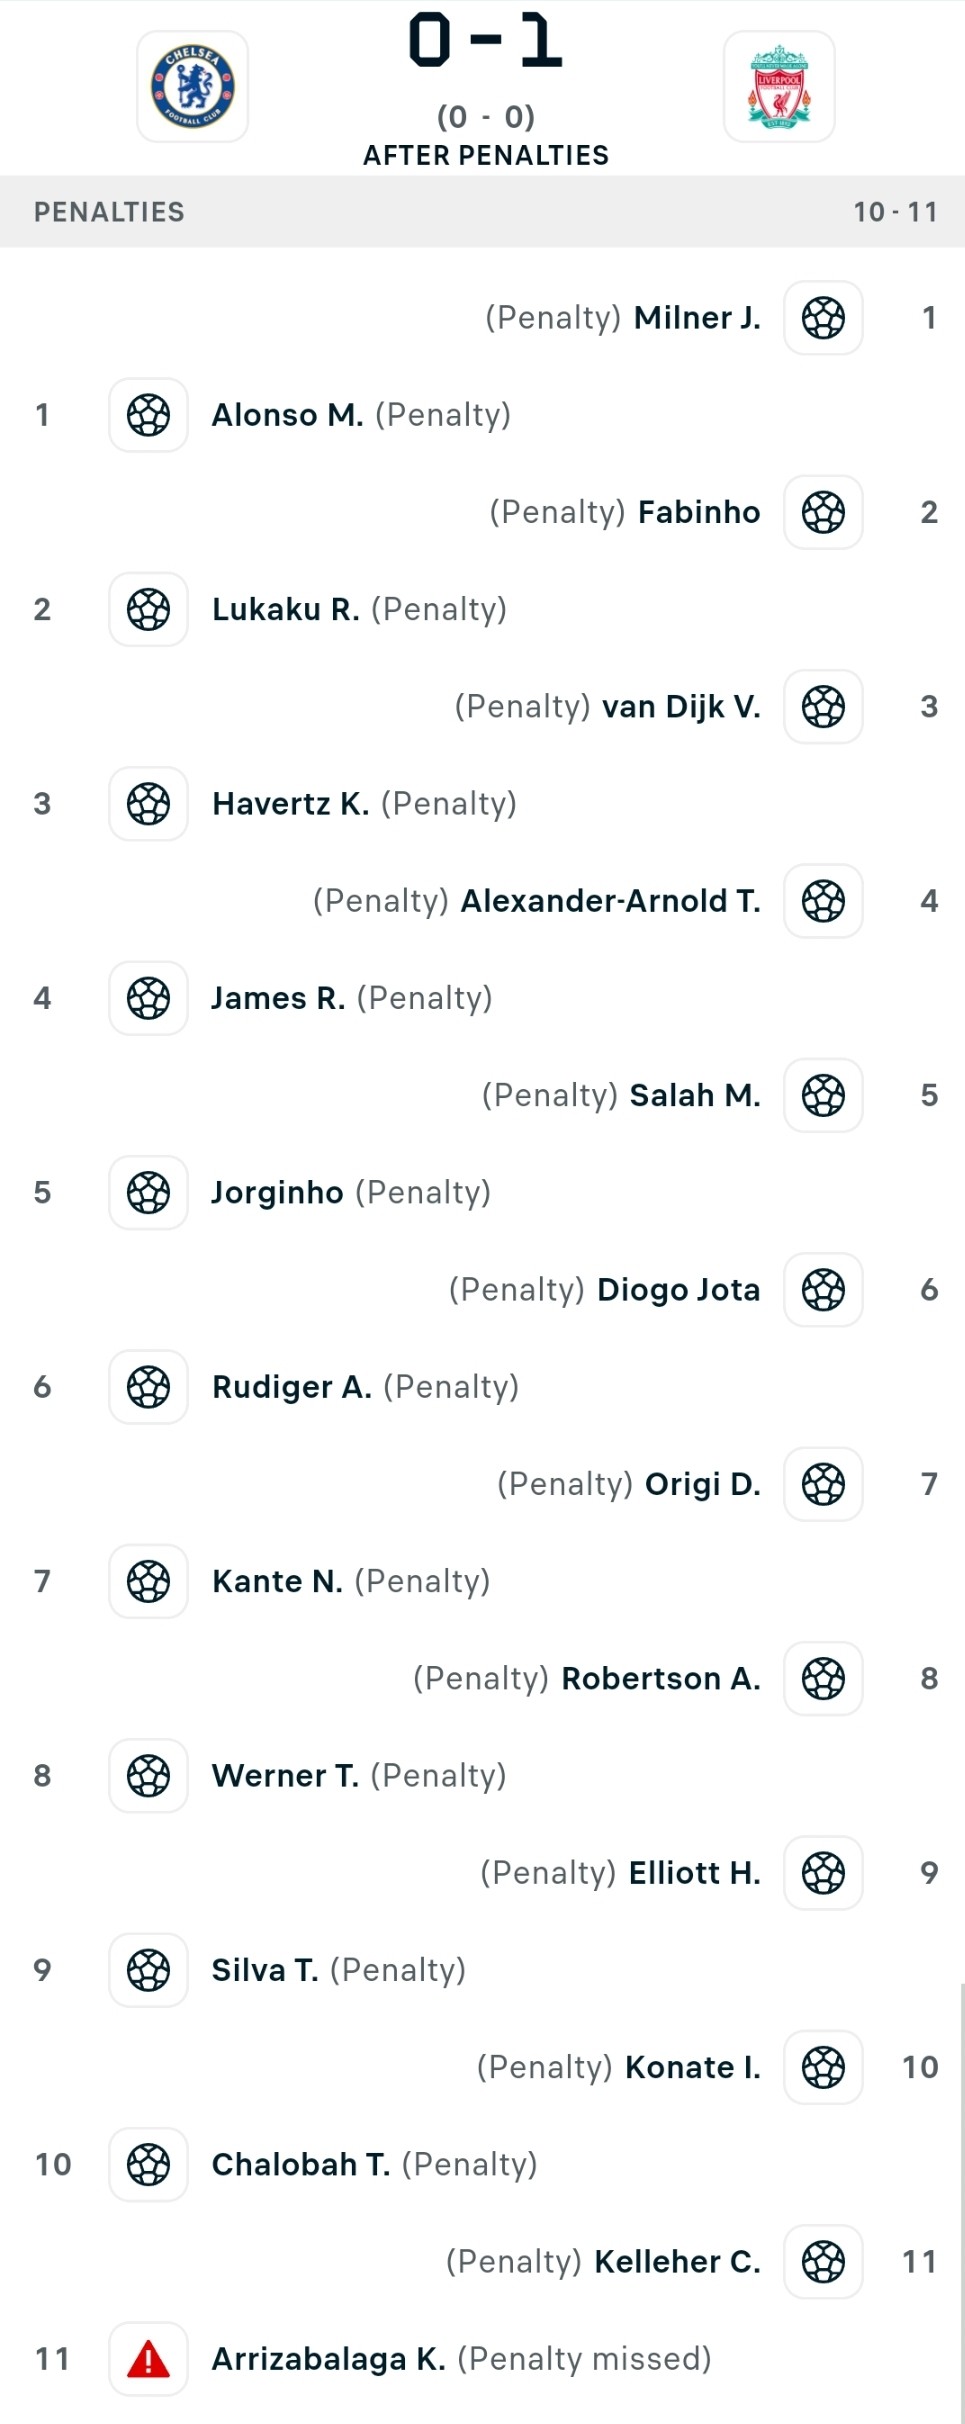Select the Chalobah T. penalty row
965x2424 pixels.
(482, 2165)
